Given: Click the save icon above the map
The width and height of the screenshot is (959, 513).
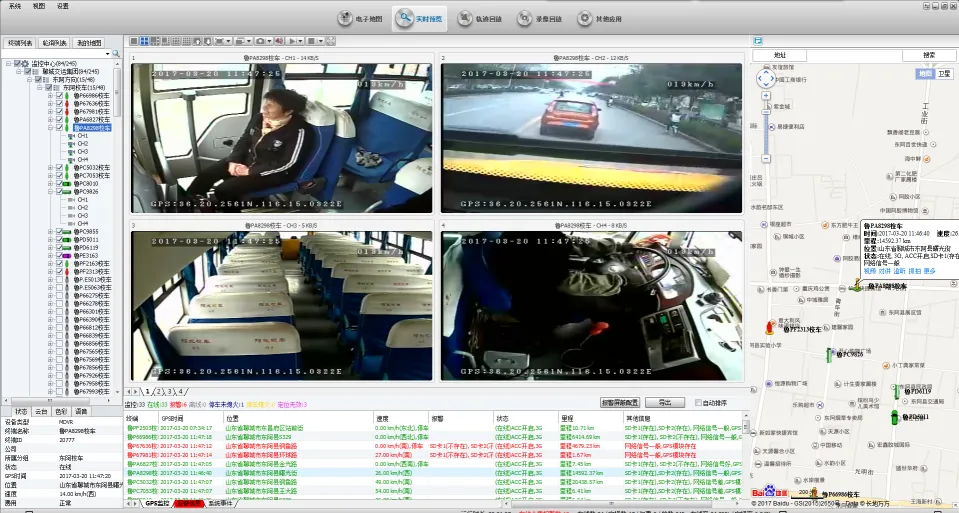Looking at the screenshot, I should 758,40.
